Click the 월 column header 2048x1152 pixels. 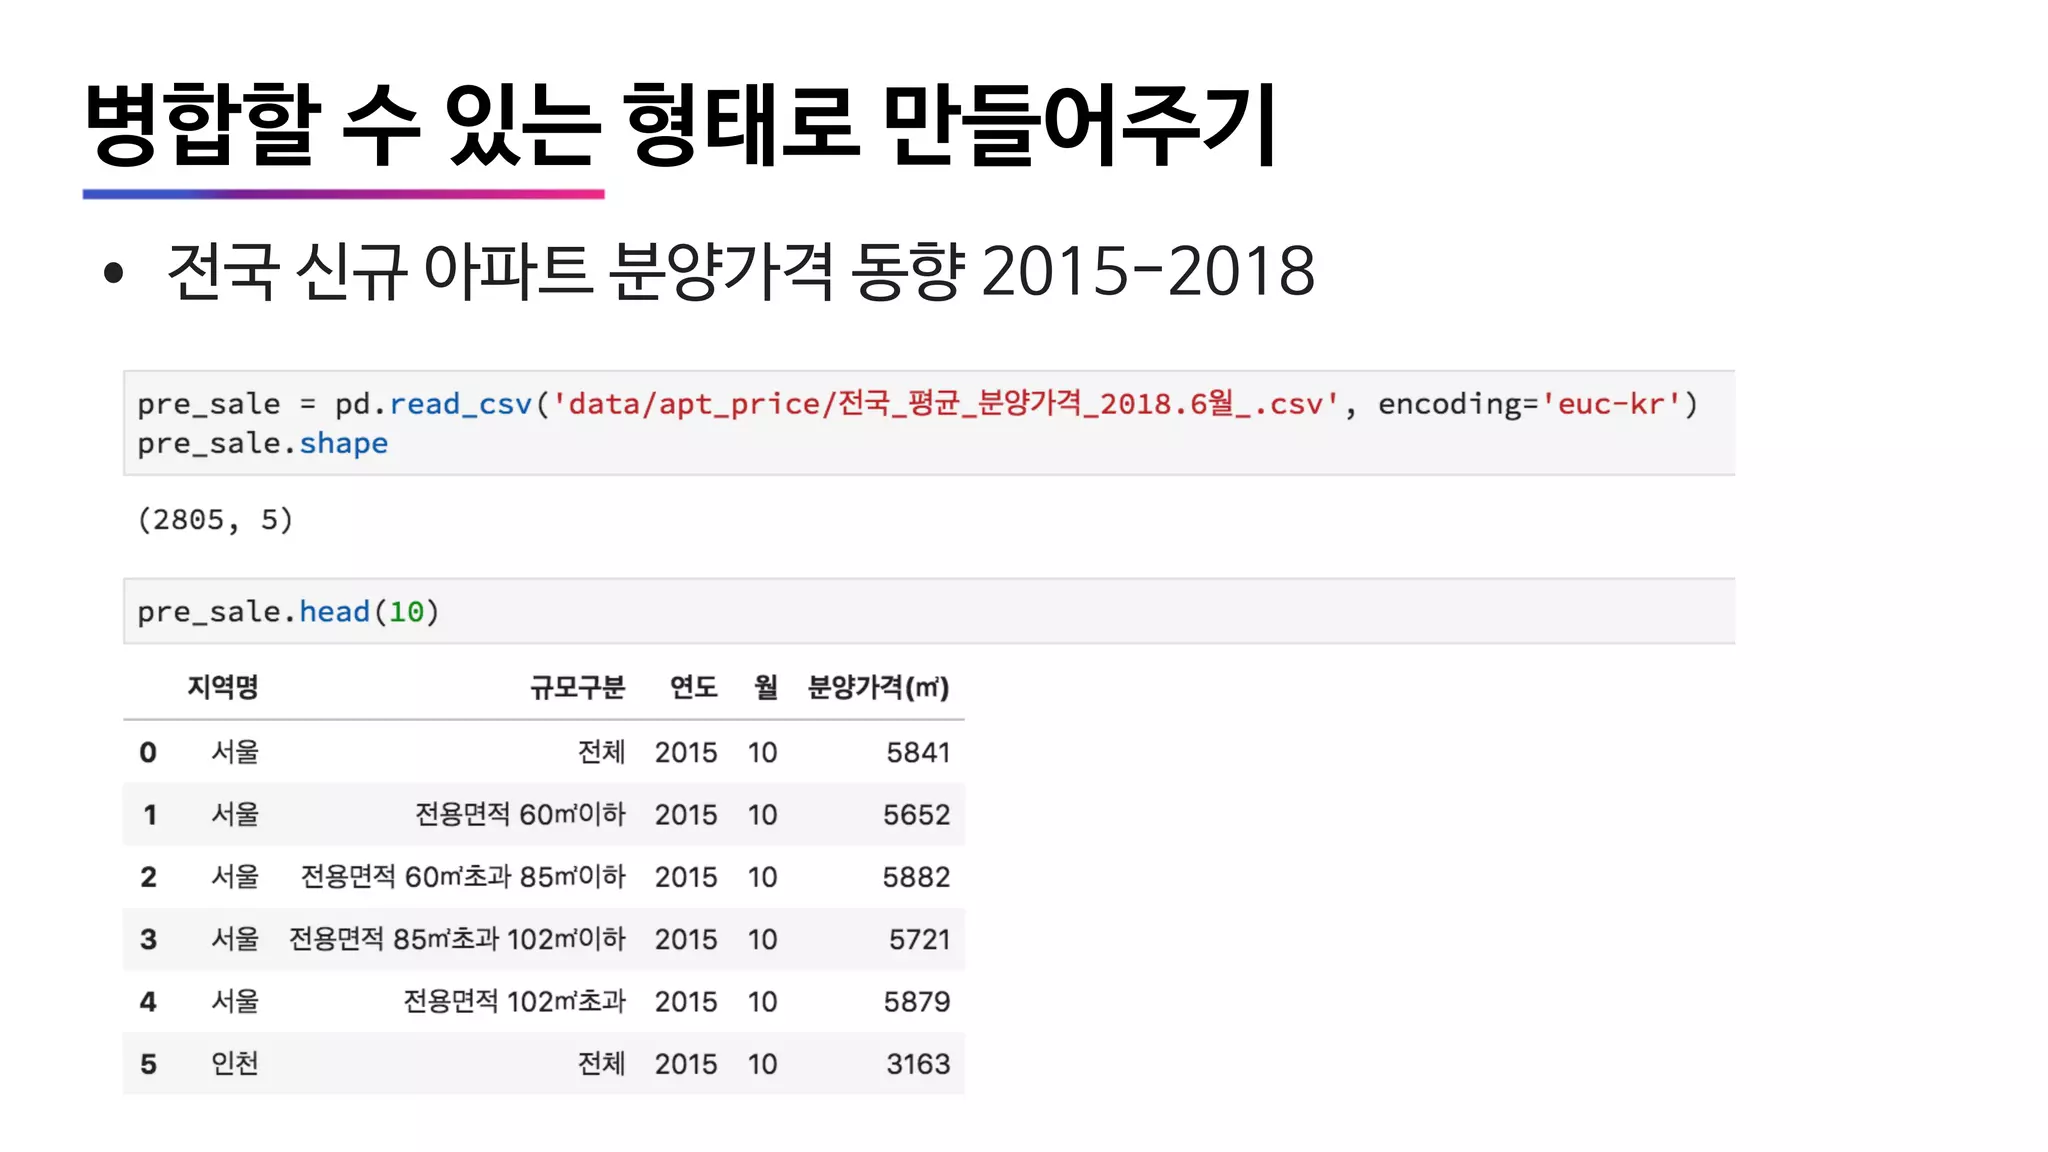tap(765, 687)
